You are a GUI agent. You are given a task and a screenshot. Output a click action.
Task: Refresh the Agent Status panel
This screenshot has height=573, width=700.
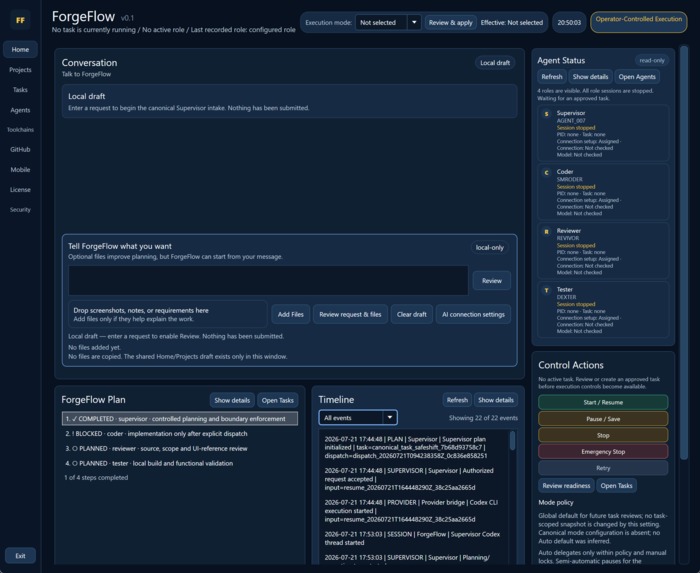tap(552, 77)
